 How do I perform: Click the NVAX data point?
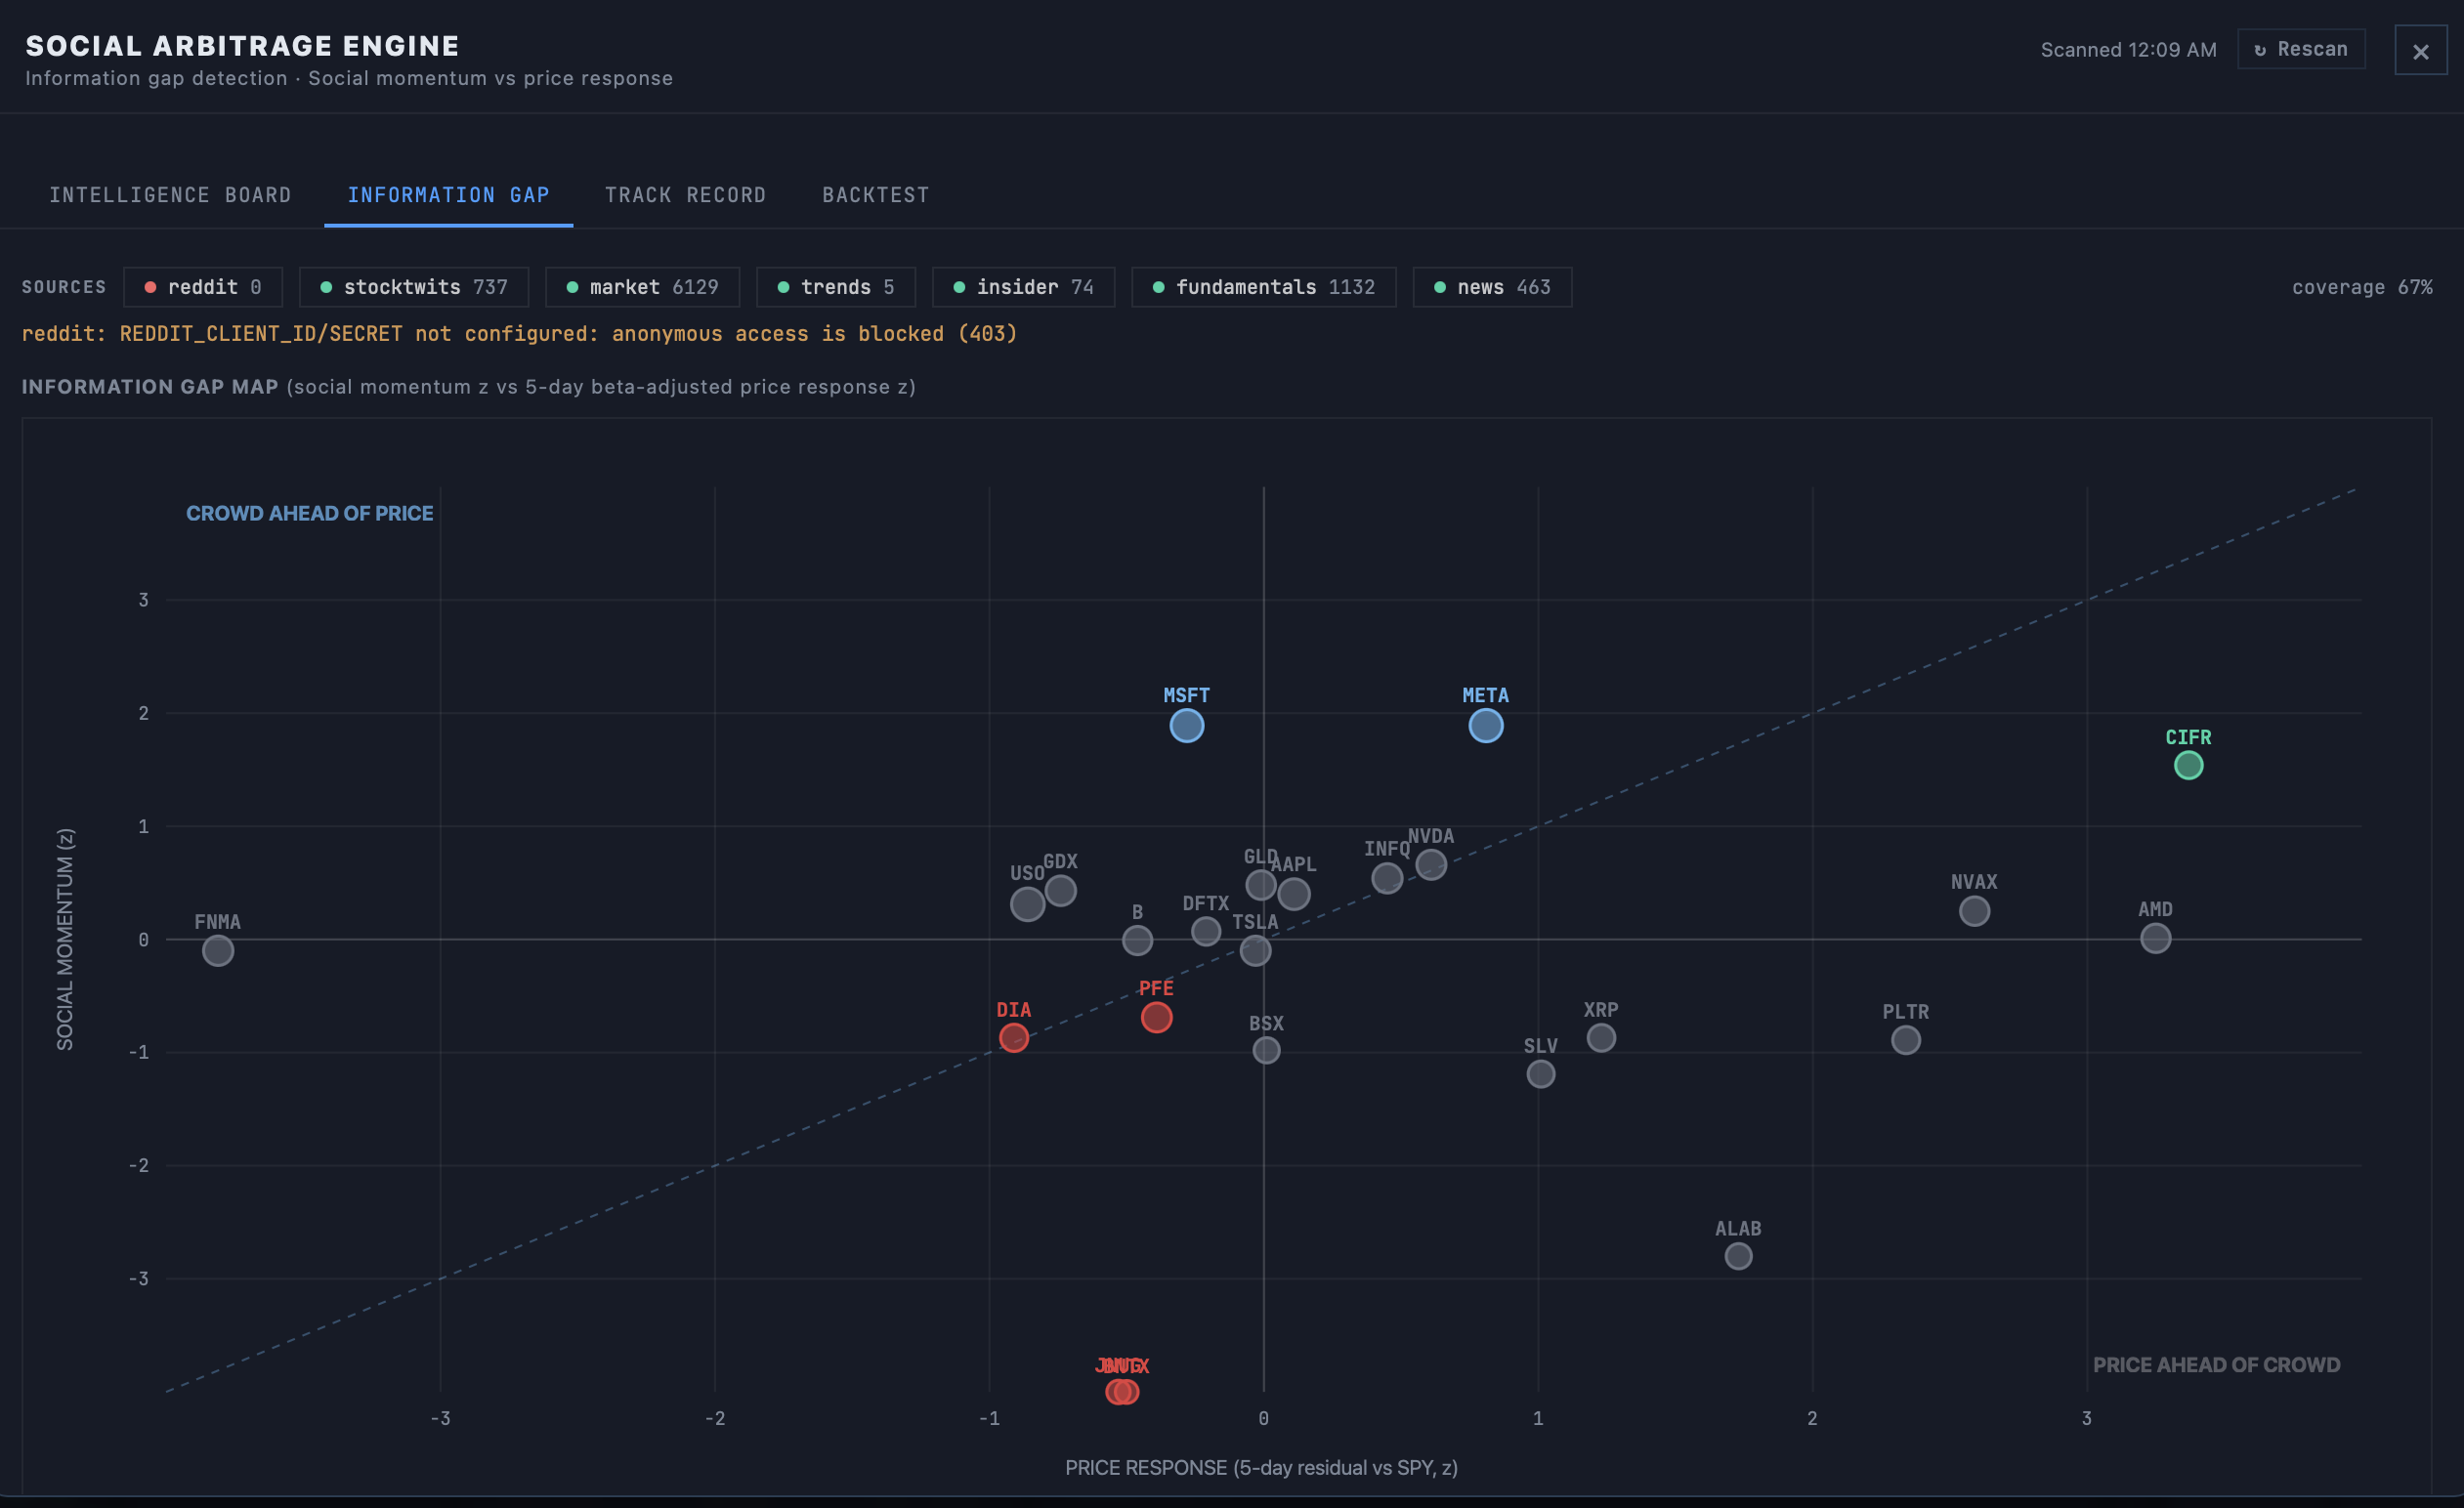[1974, 911]
